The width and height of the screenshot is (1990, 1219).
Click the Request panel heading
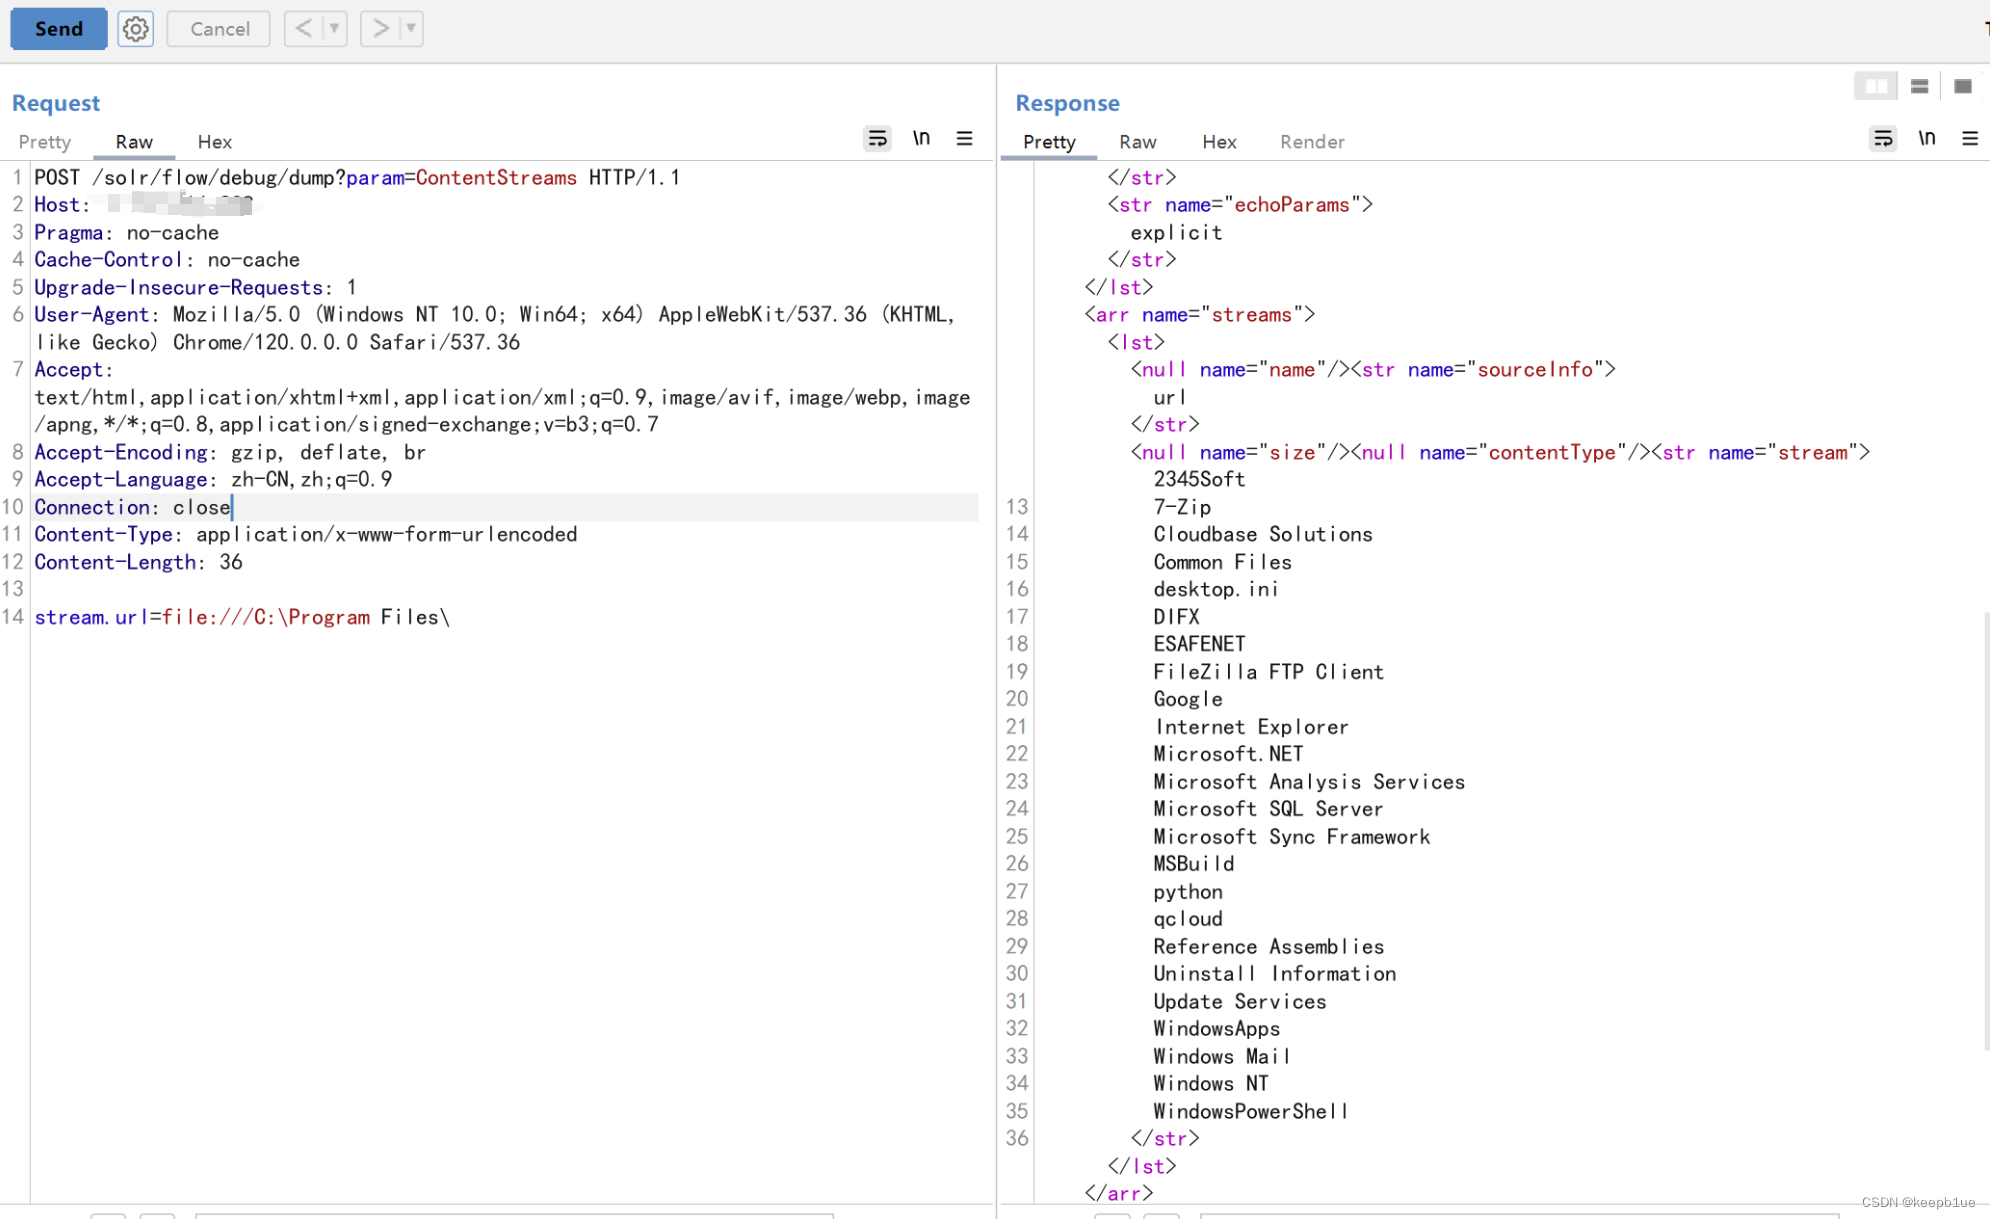tap(56, 102)
